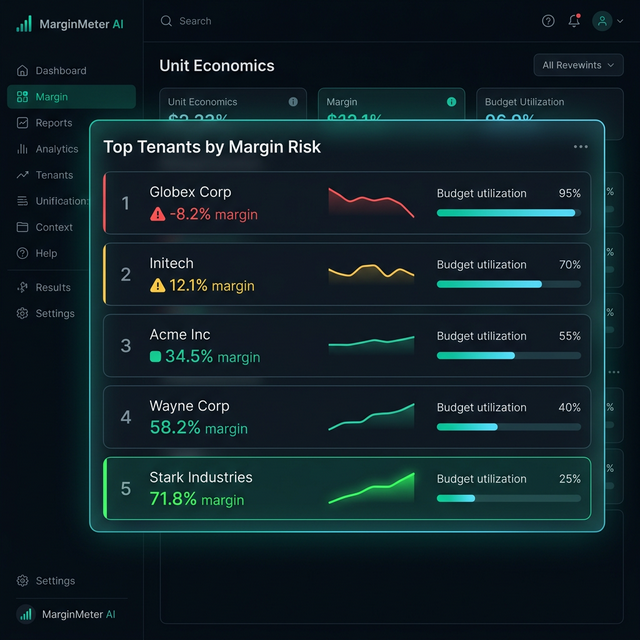Go to Dashboard menu item
Viewport: 640px width, 640px height.
61,71
